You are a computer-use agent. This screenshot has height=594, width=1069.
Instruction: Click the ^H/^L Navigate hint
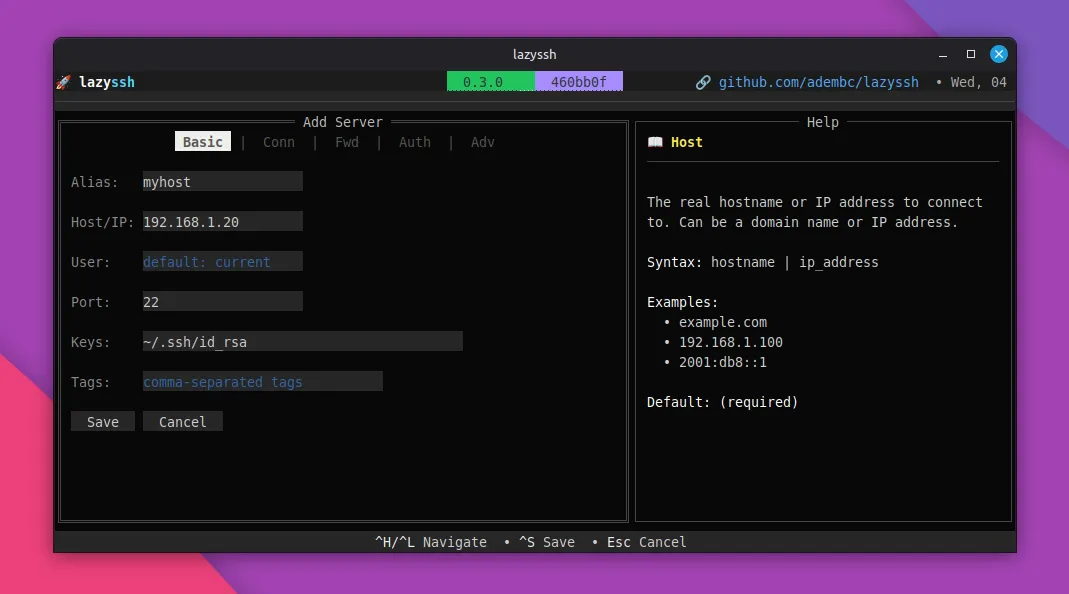coord(431,542)
